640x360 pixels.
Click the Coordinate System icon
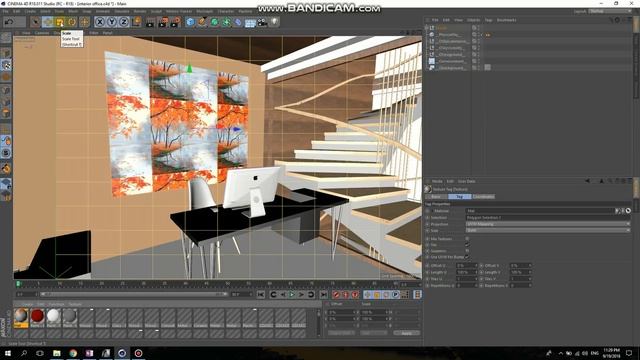tap(136, 22)
